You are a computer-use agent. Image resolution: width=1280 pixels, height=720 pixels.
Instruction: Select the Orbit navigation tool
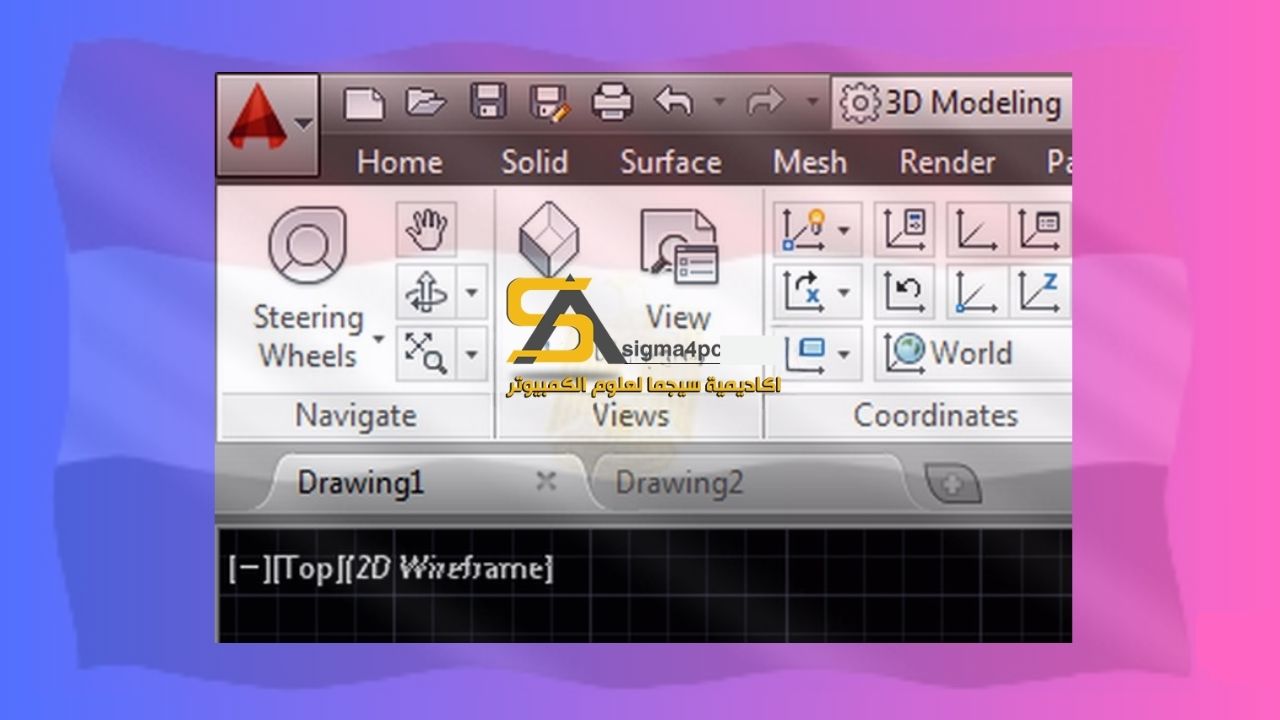[427, 294]
